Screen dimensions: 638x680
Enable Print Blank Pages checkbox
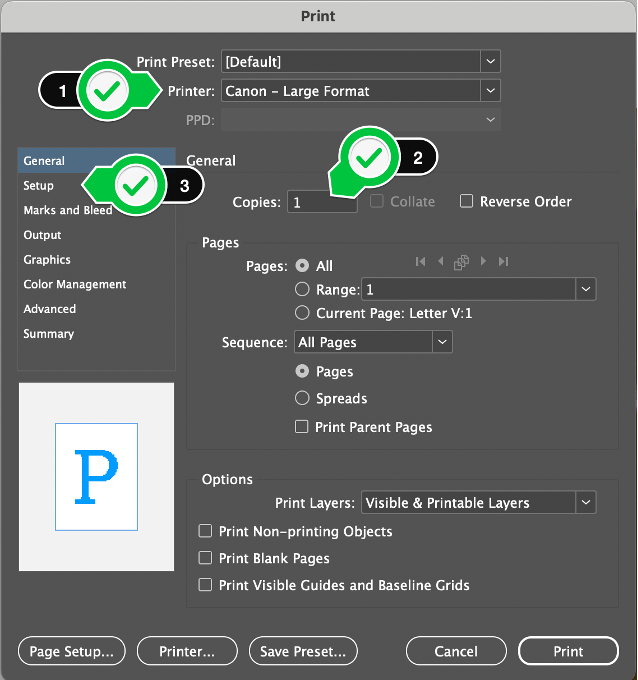coord(205,558)
